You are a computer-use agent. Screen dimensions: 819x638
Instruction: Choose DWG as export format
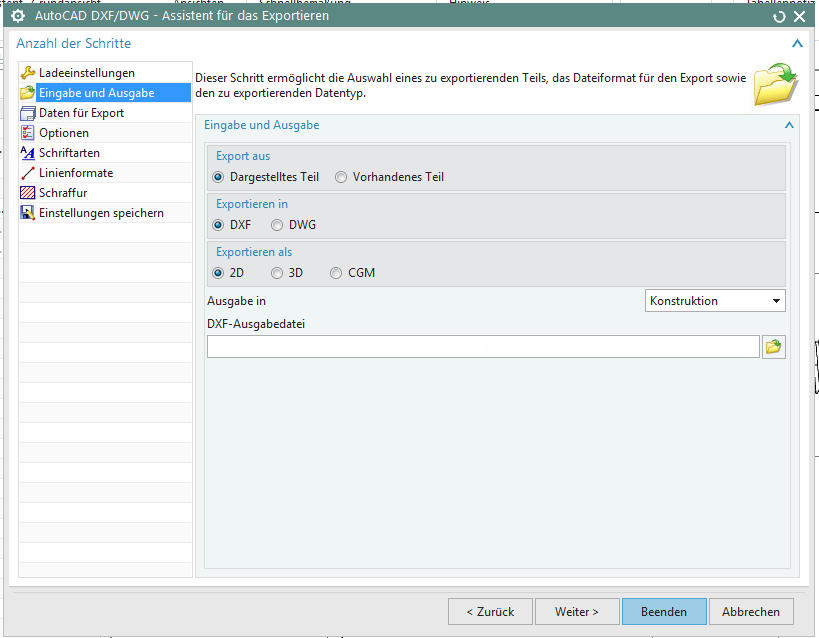pyautogui.click(x=277, y=225)
